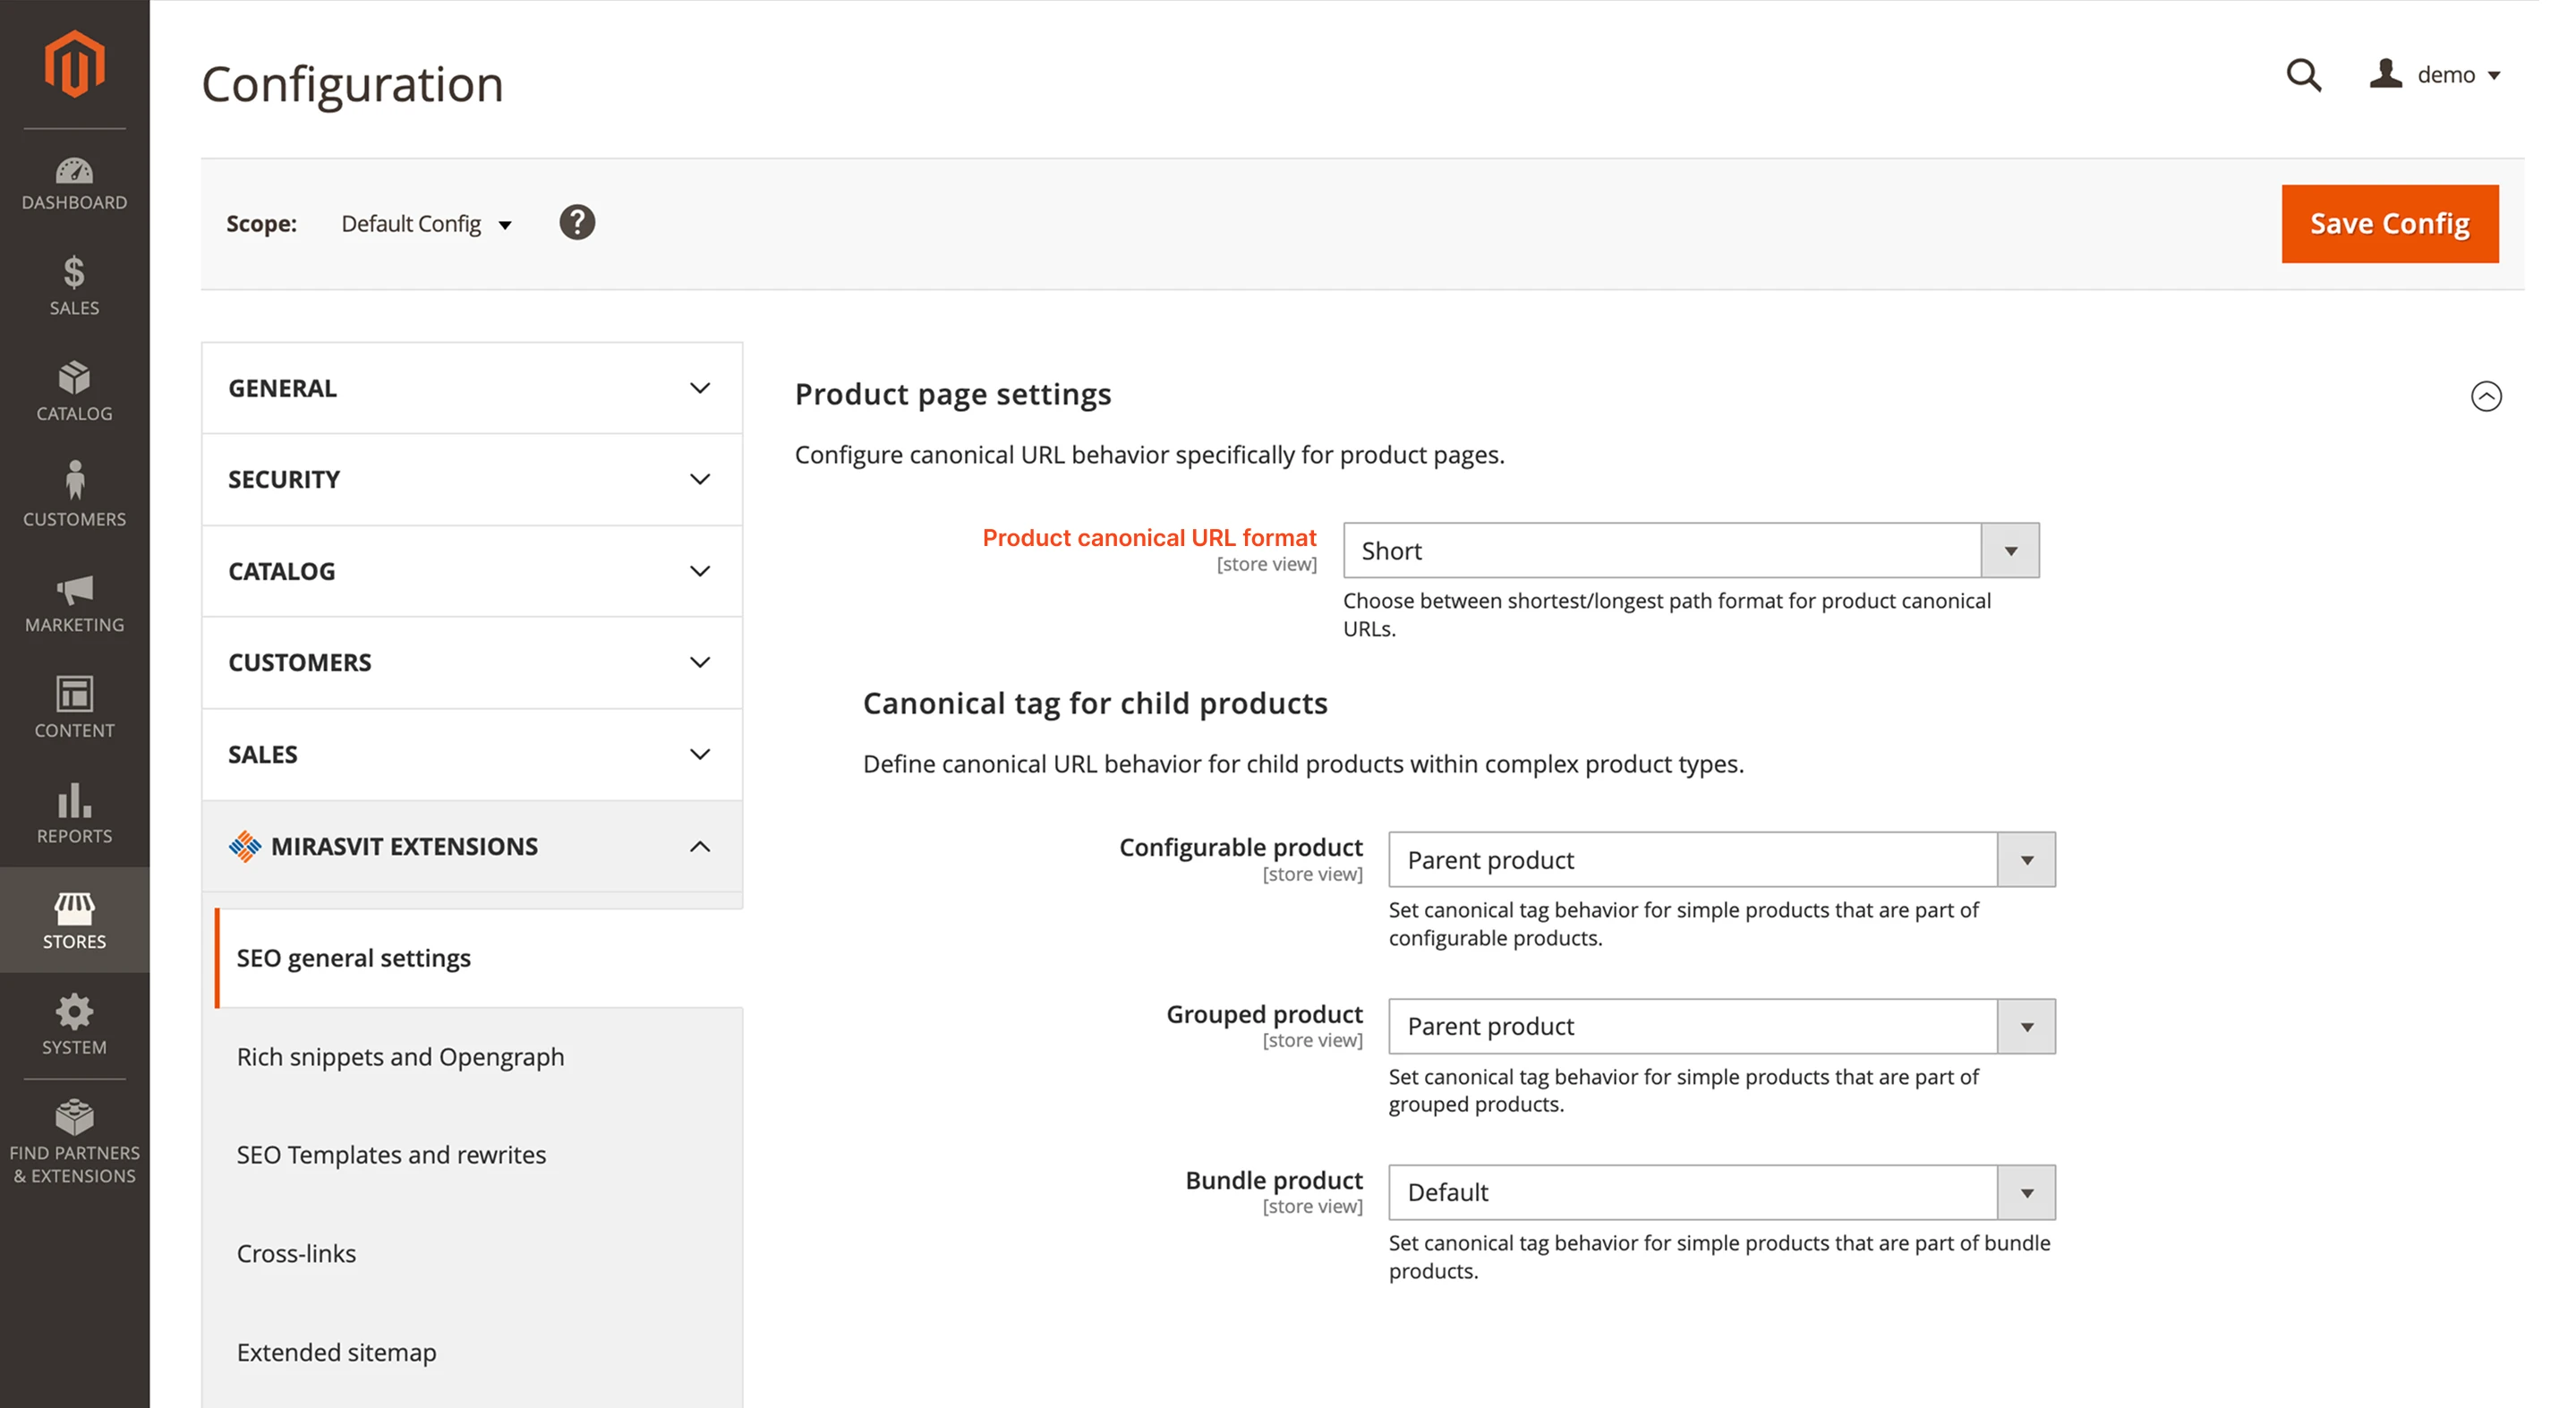Select the Marketing megaphone icon

(x=74, y=600)
